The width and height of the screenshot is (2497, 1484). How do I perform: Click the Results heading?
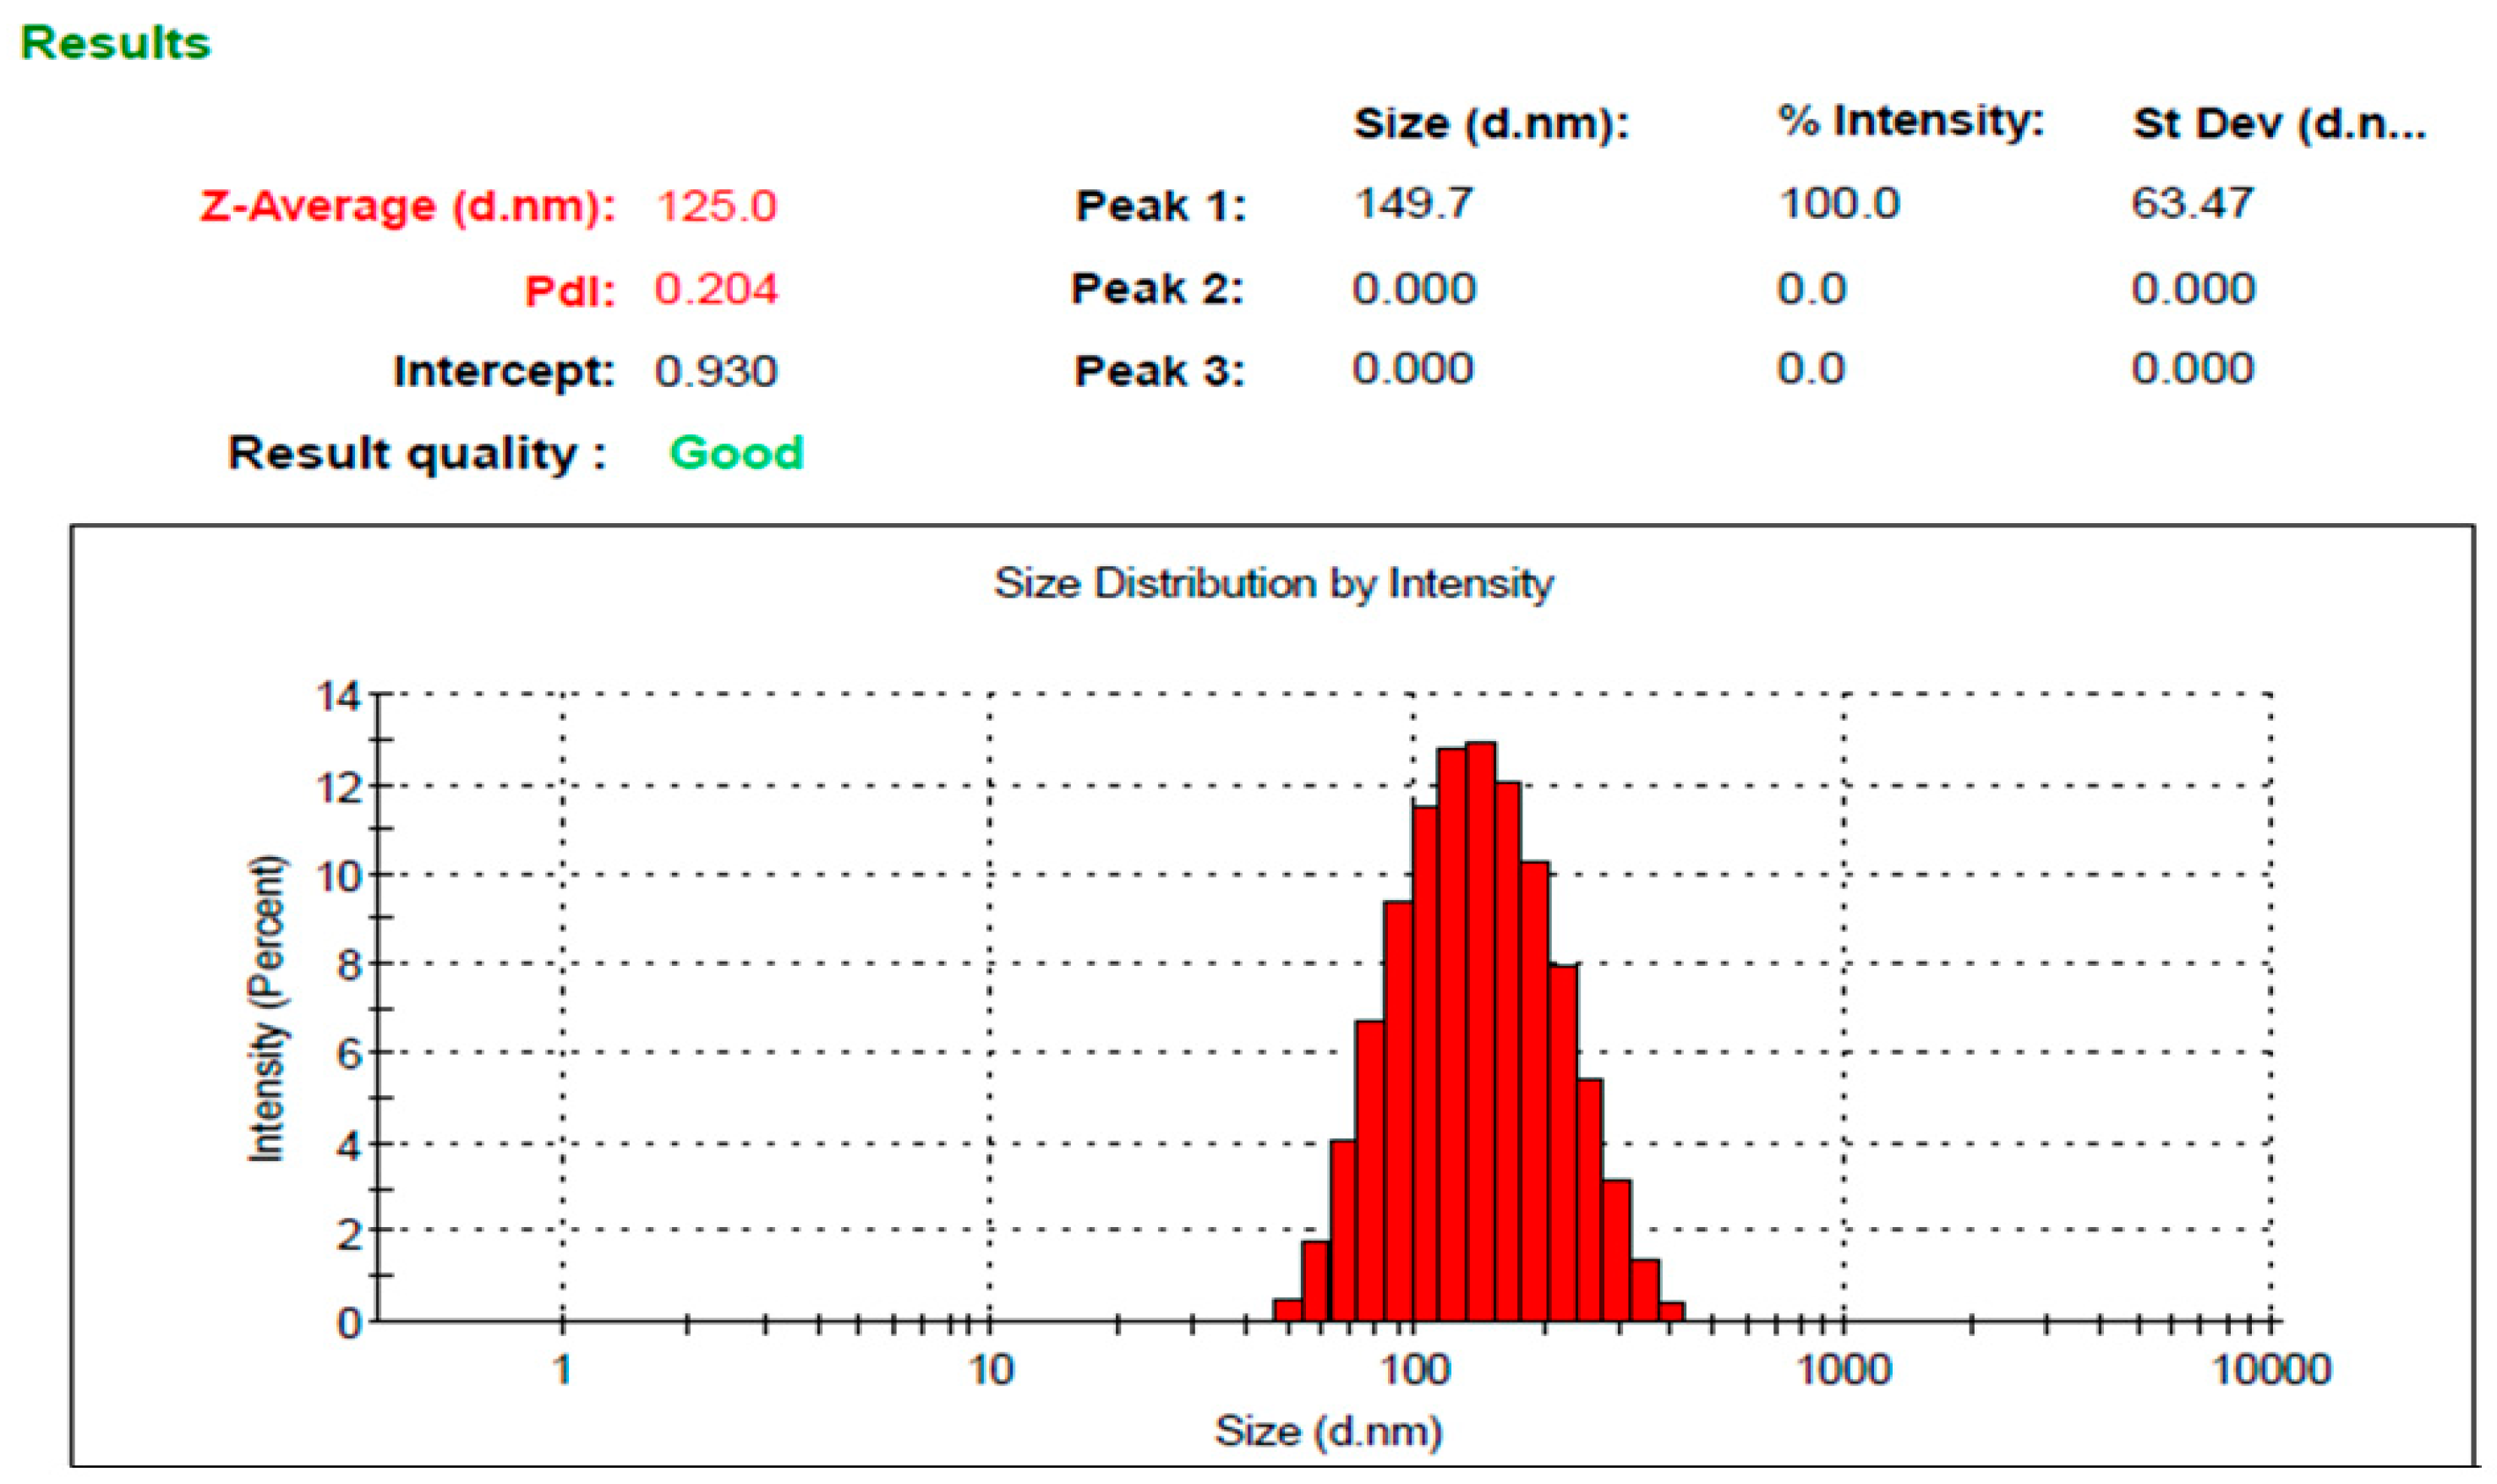115,43
